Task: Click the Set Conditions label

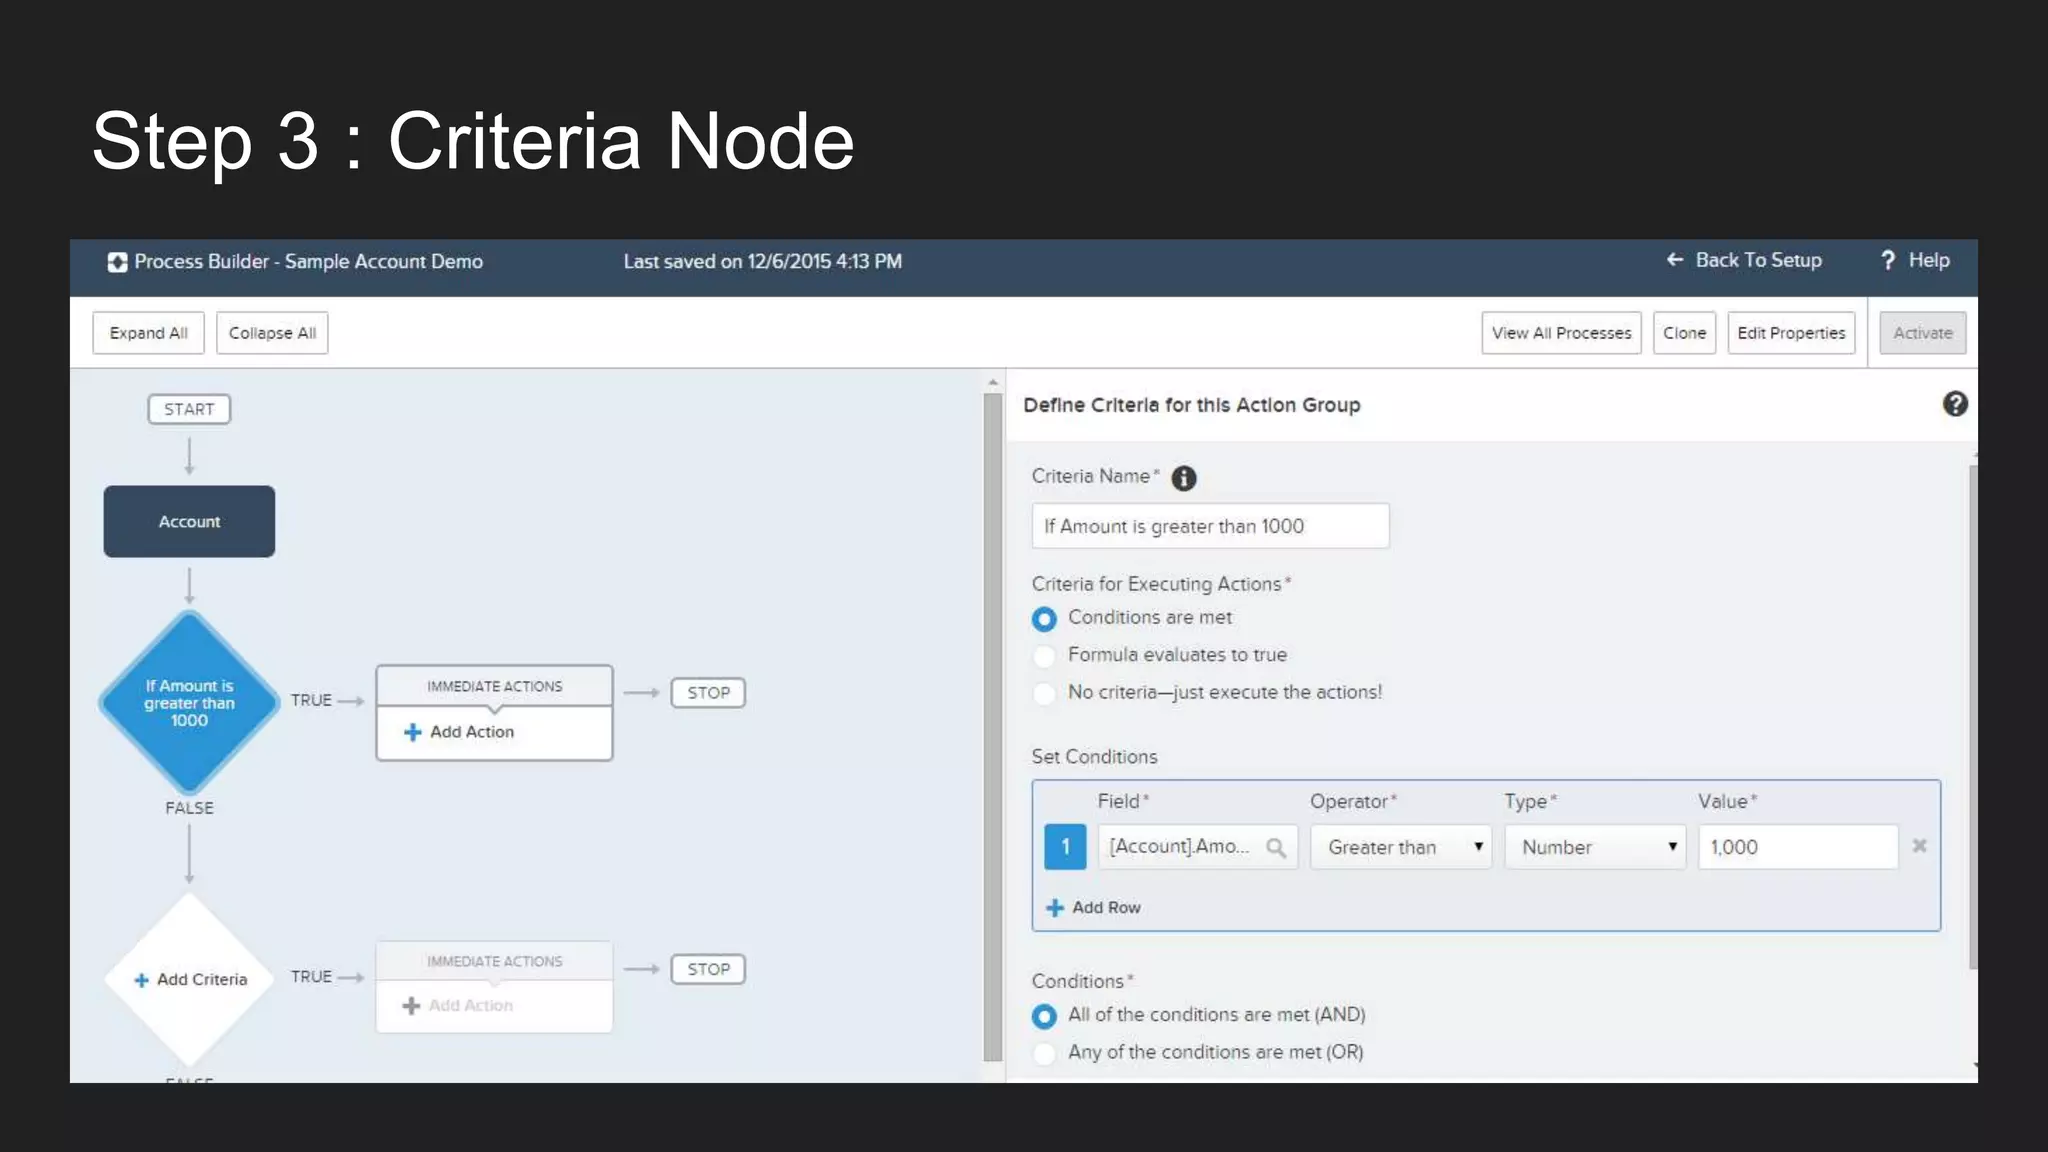Action: click(1094, 757)
